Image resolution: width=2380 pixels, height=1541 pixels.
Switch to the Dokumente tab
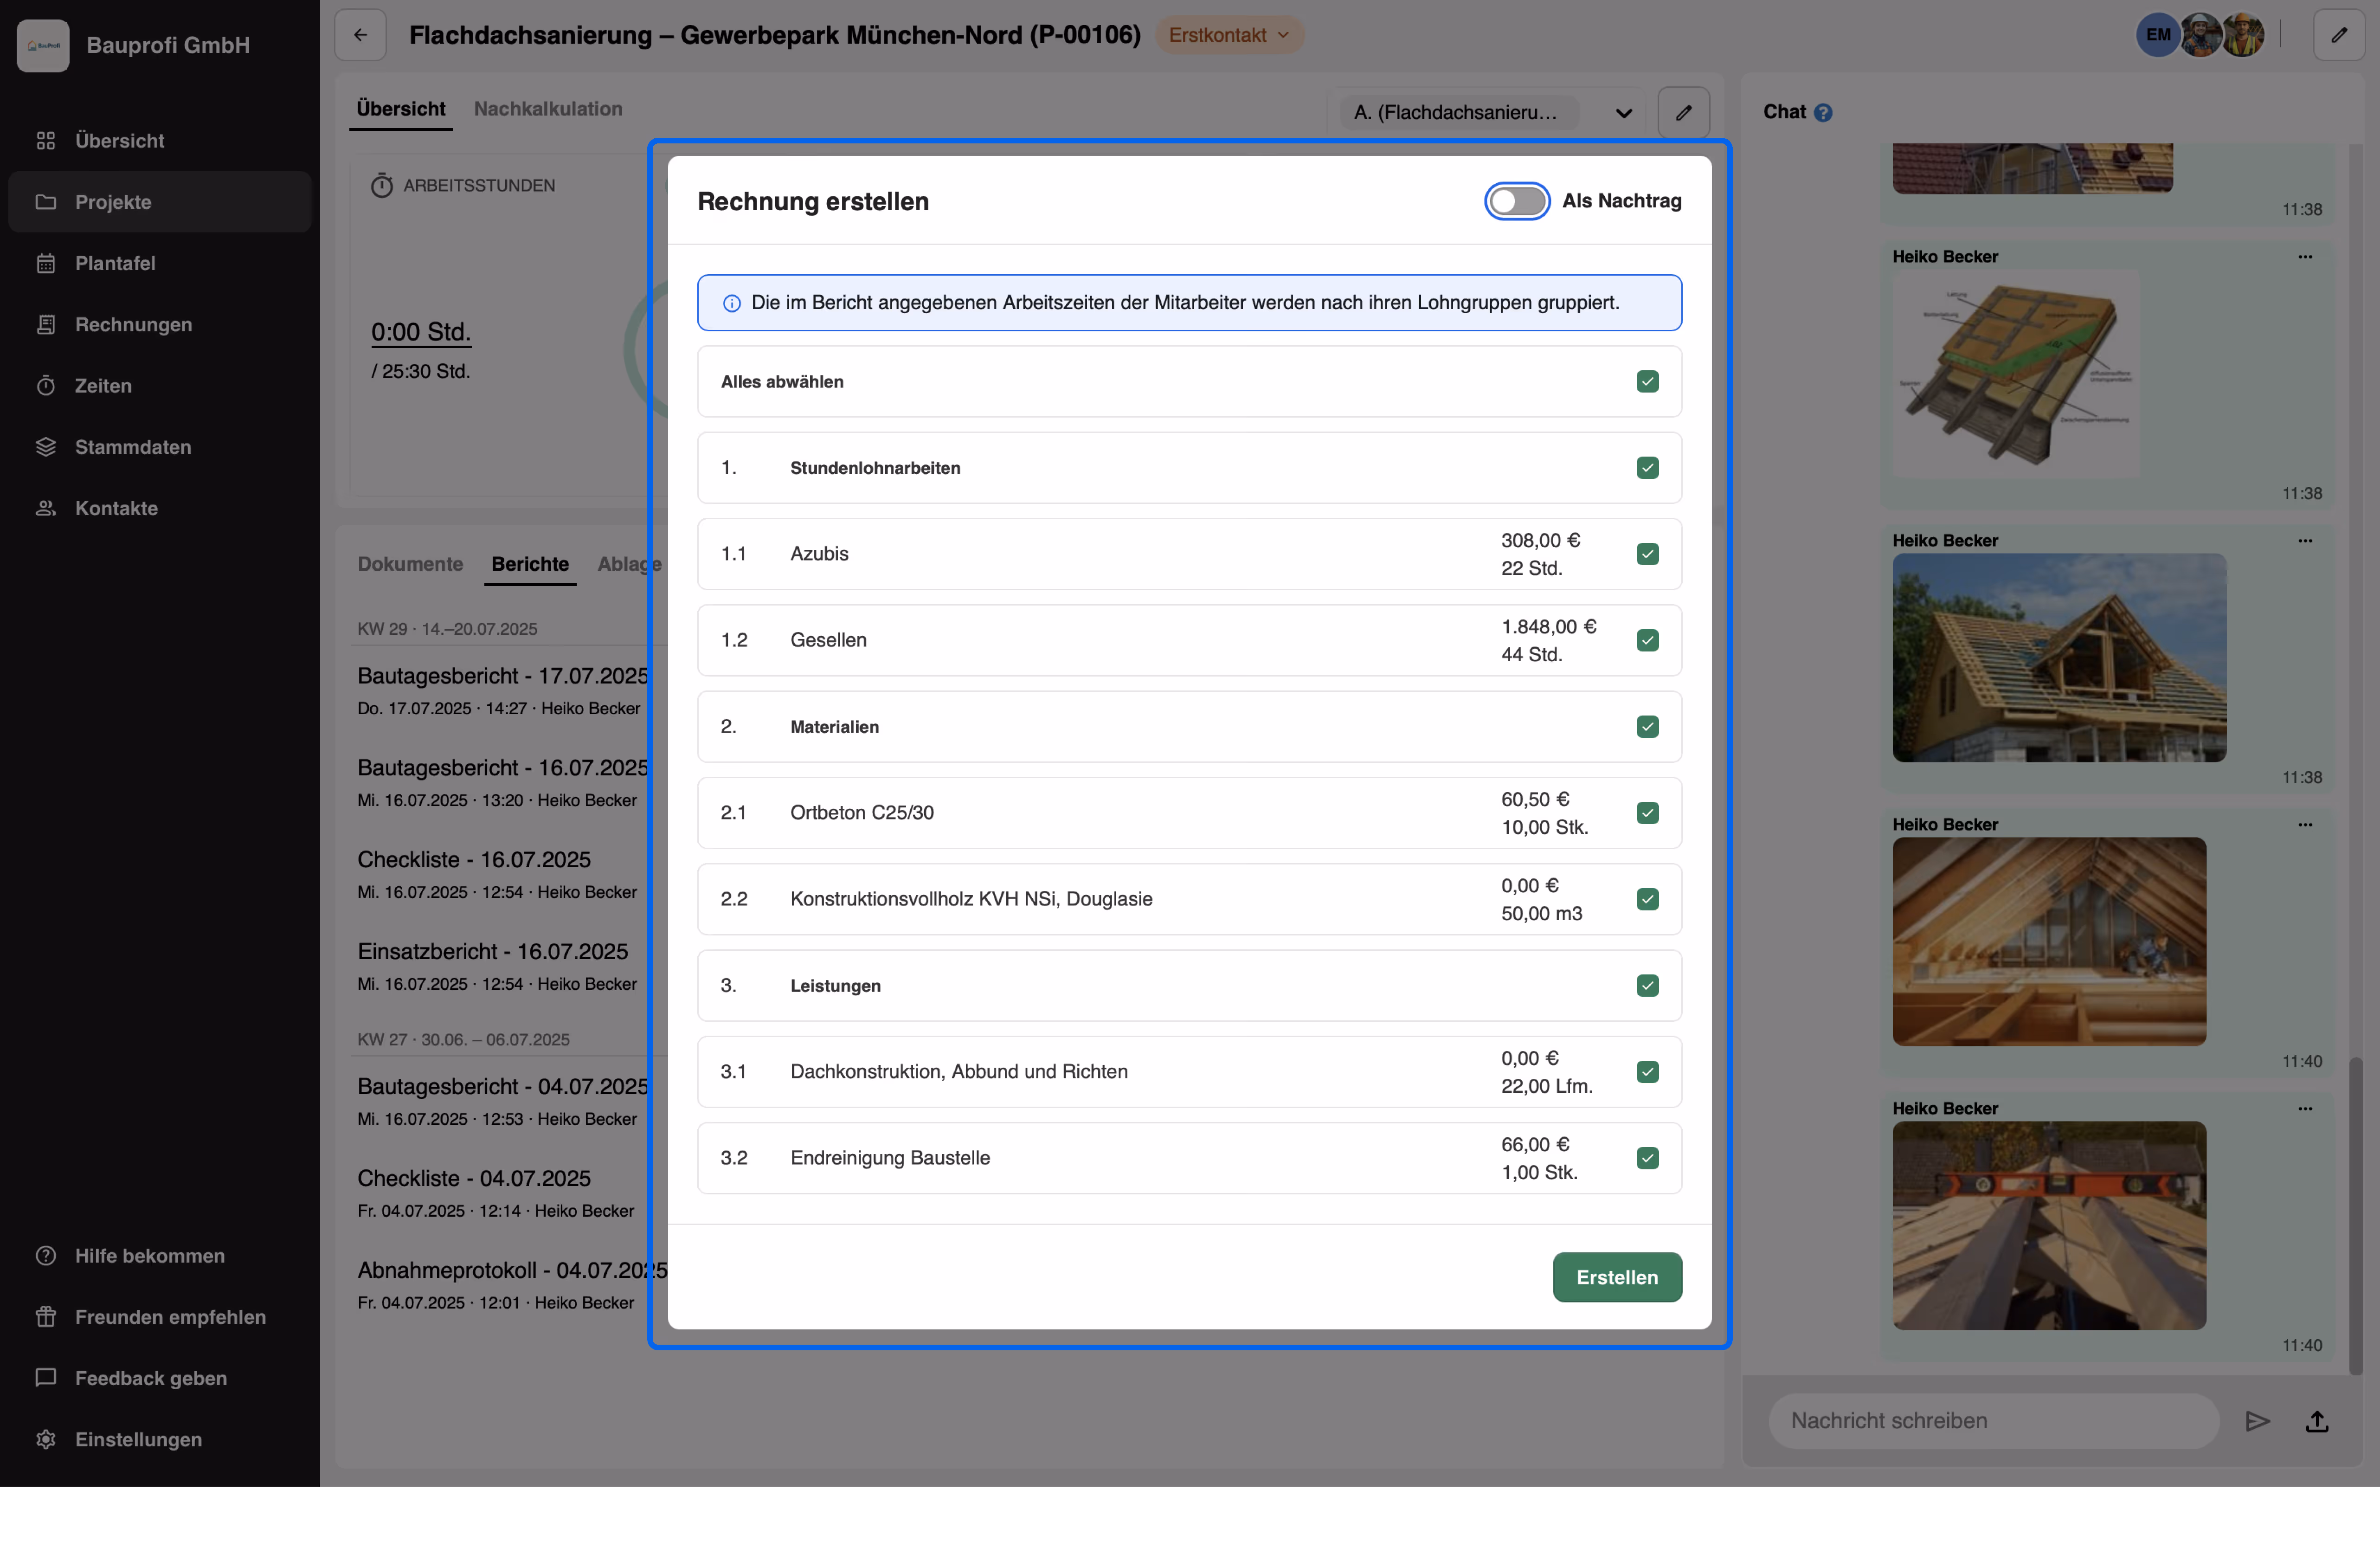(410, 564)
